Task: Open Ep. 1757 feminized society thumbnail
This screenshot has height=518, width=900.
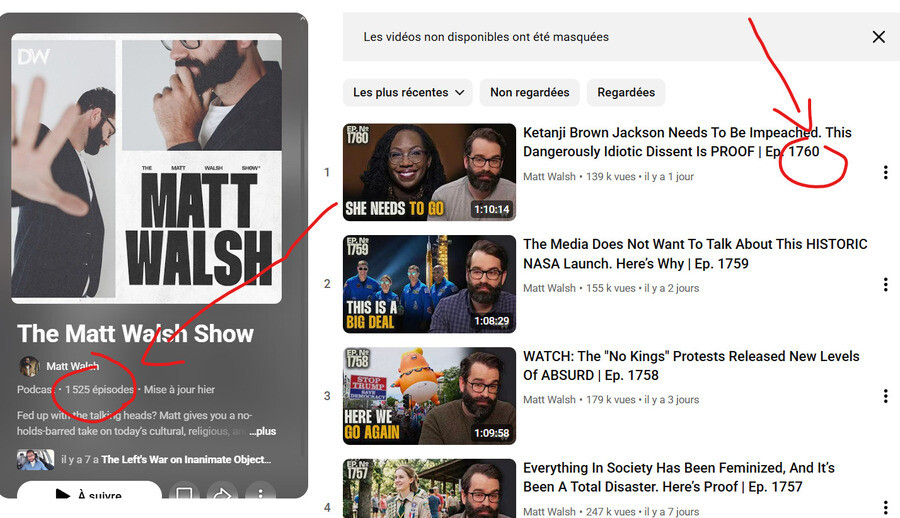Action: click(429, 488)
